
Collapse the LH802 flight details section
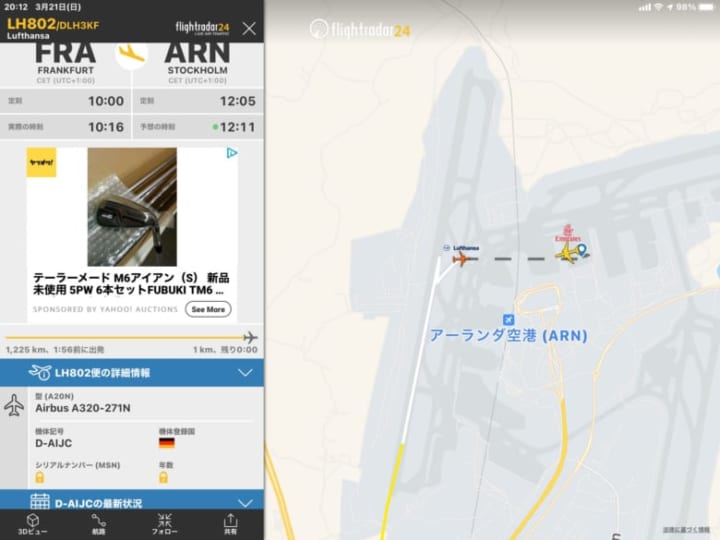point(132,372)
